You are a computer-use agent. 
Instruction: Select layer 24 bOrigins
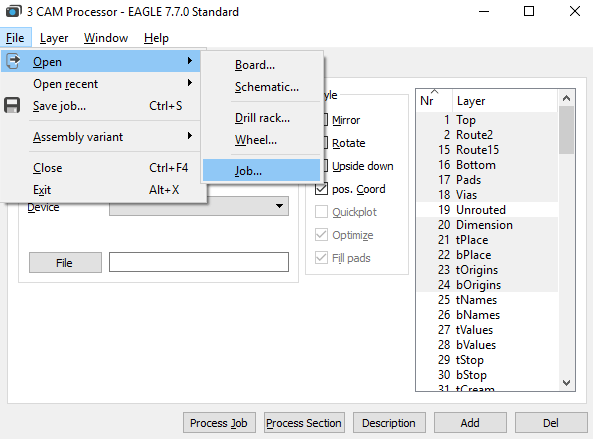point(487,285)
